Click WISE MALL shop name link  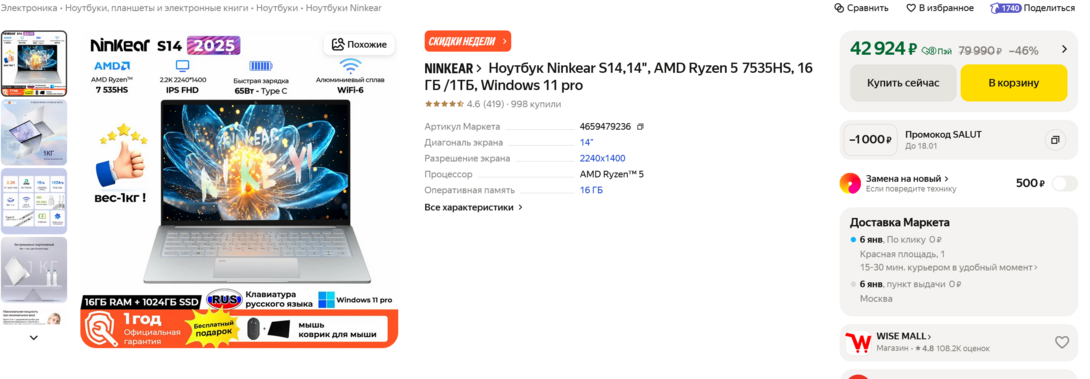click(x=903, y=337)
